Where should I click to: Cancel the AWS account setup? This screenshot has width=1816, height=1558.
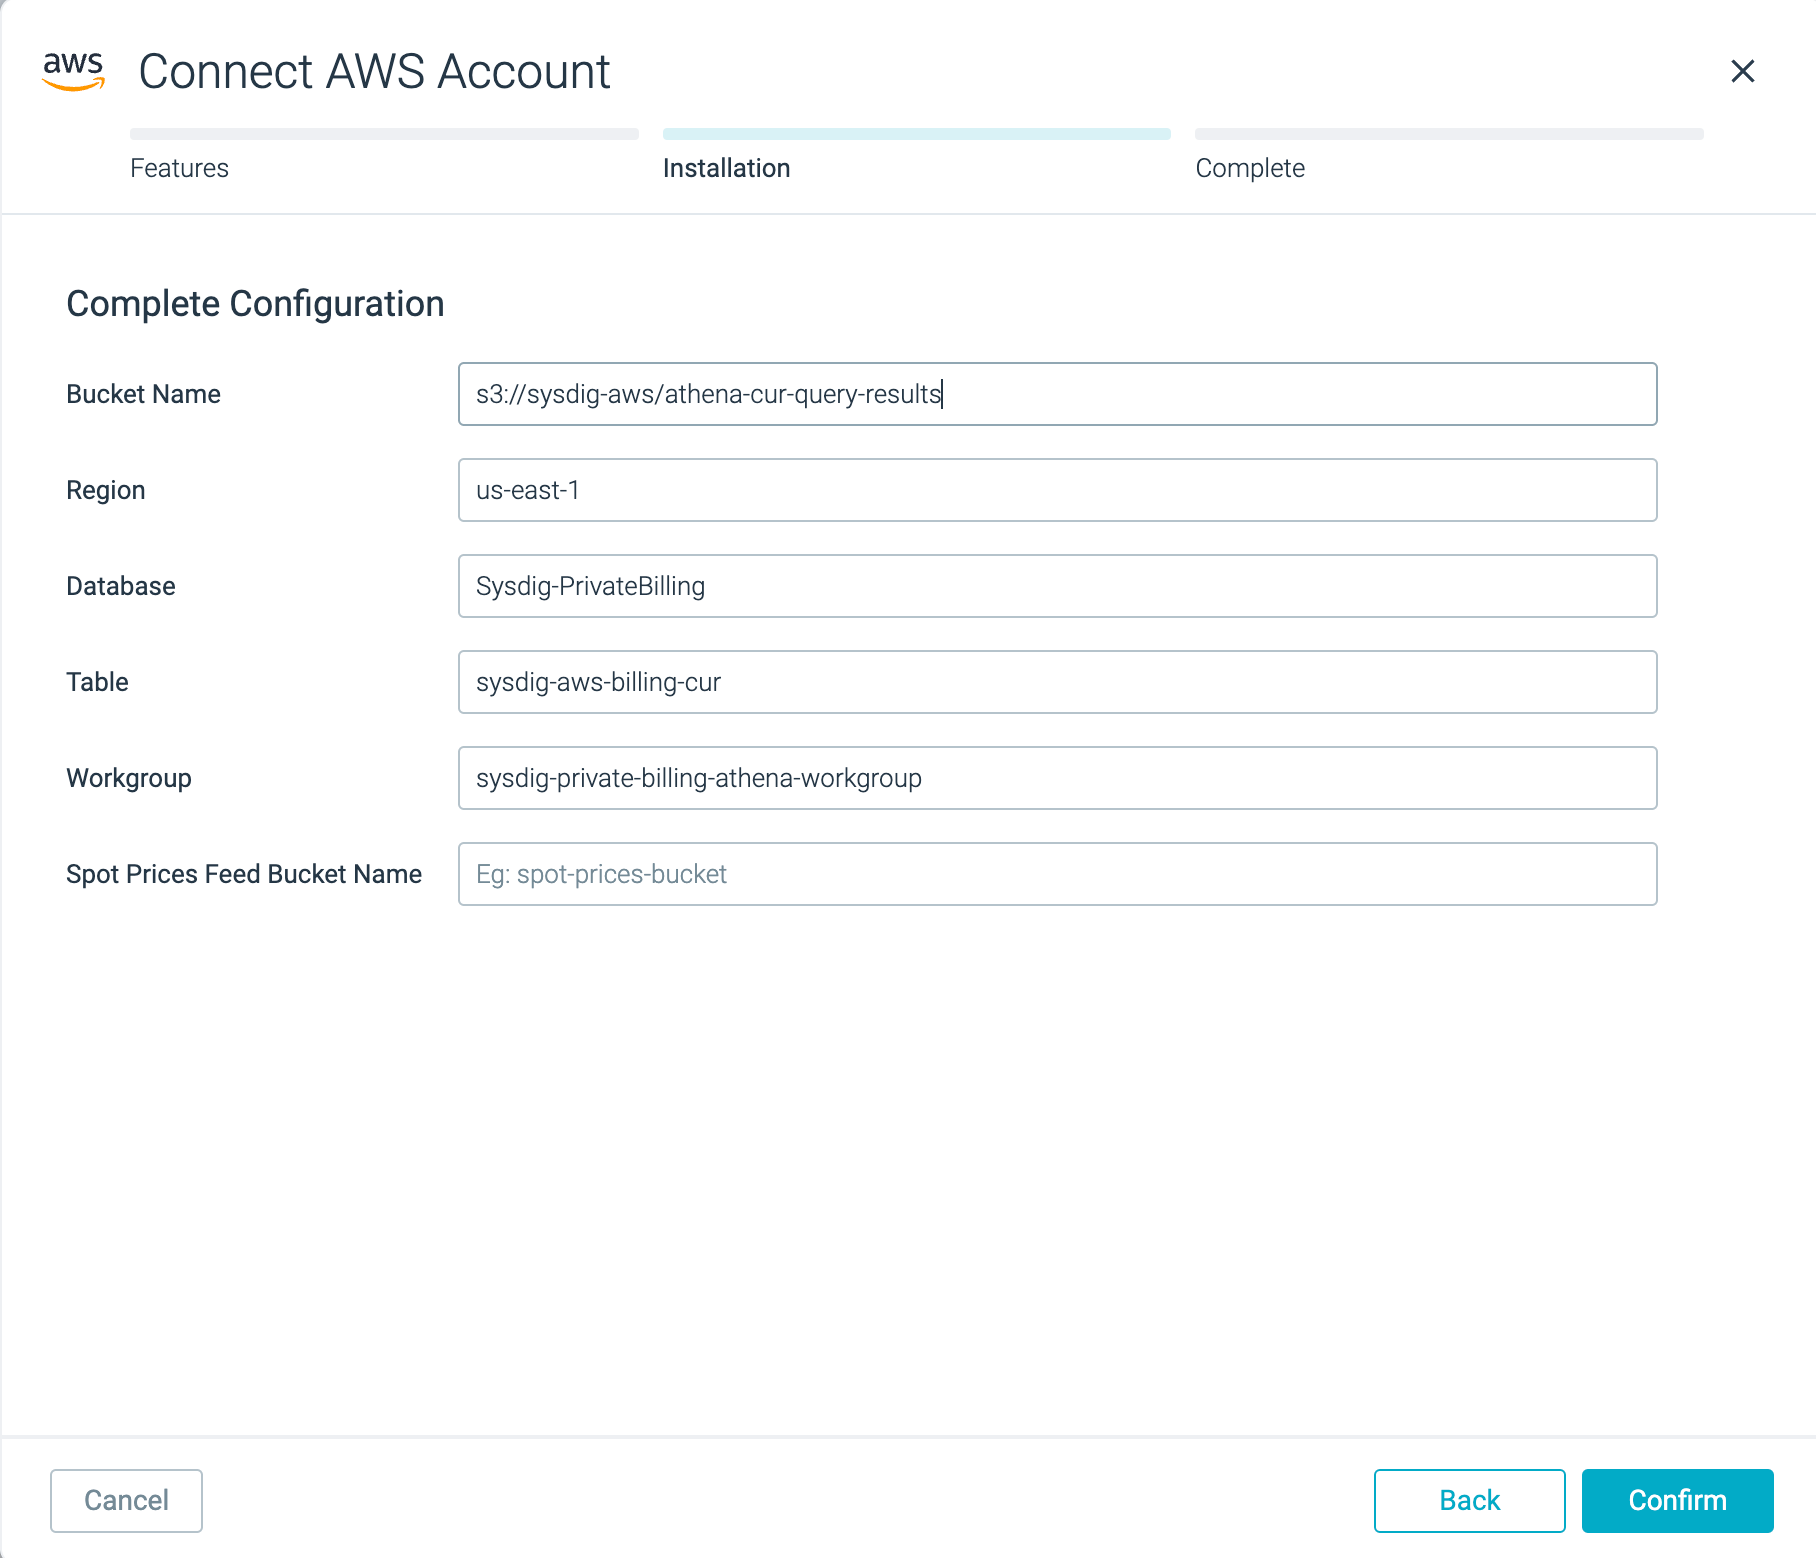pos(127,1500)
